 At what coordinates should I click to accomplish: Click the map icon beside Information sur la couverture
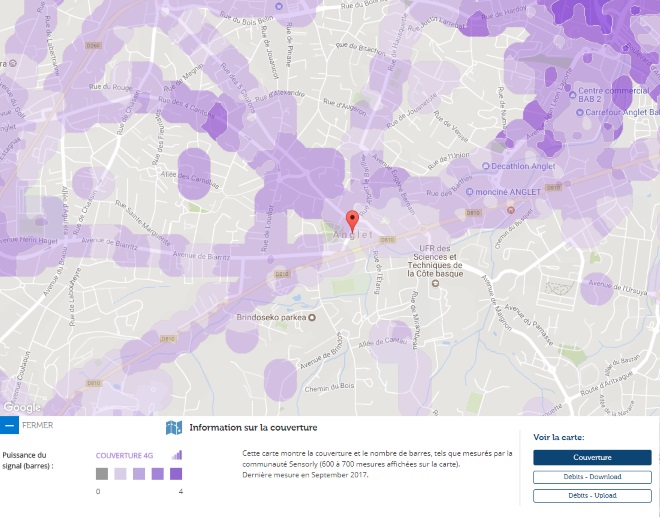[173, 428]
